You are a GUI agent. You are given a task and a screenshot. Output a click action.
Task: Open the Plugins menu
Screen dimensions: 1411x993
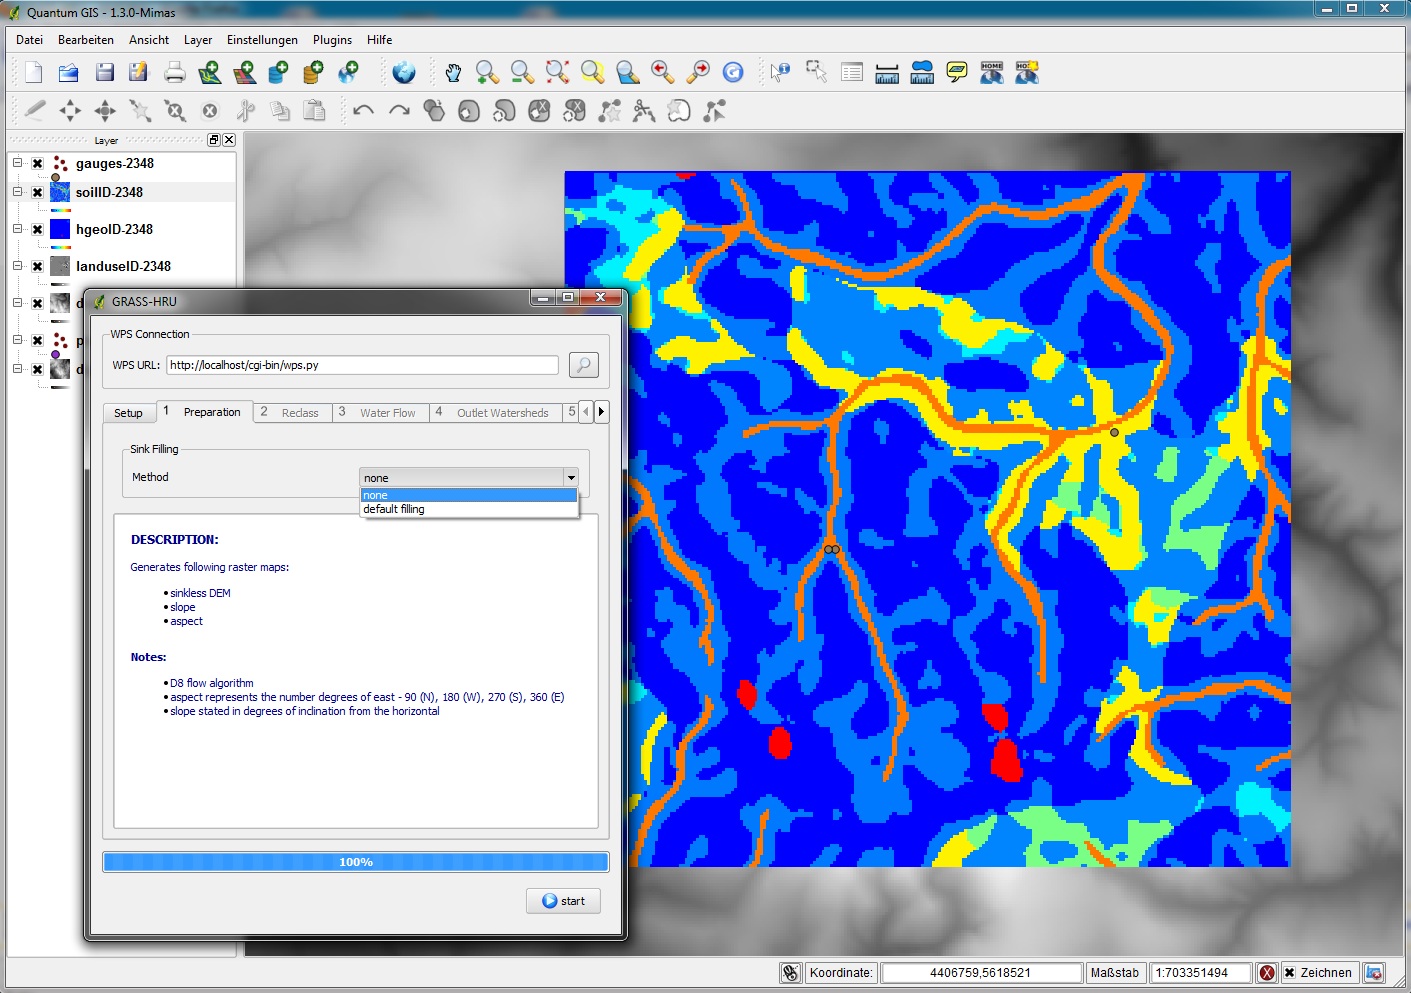click(332, 40)
